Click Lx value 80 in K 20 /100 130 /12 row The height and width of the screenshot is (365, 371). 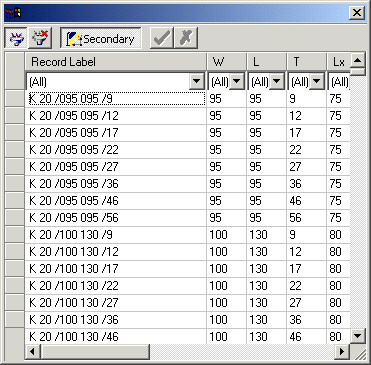pyautogui.click(x=339, y=252)
